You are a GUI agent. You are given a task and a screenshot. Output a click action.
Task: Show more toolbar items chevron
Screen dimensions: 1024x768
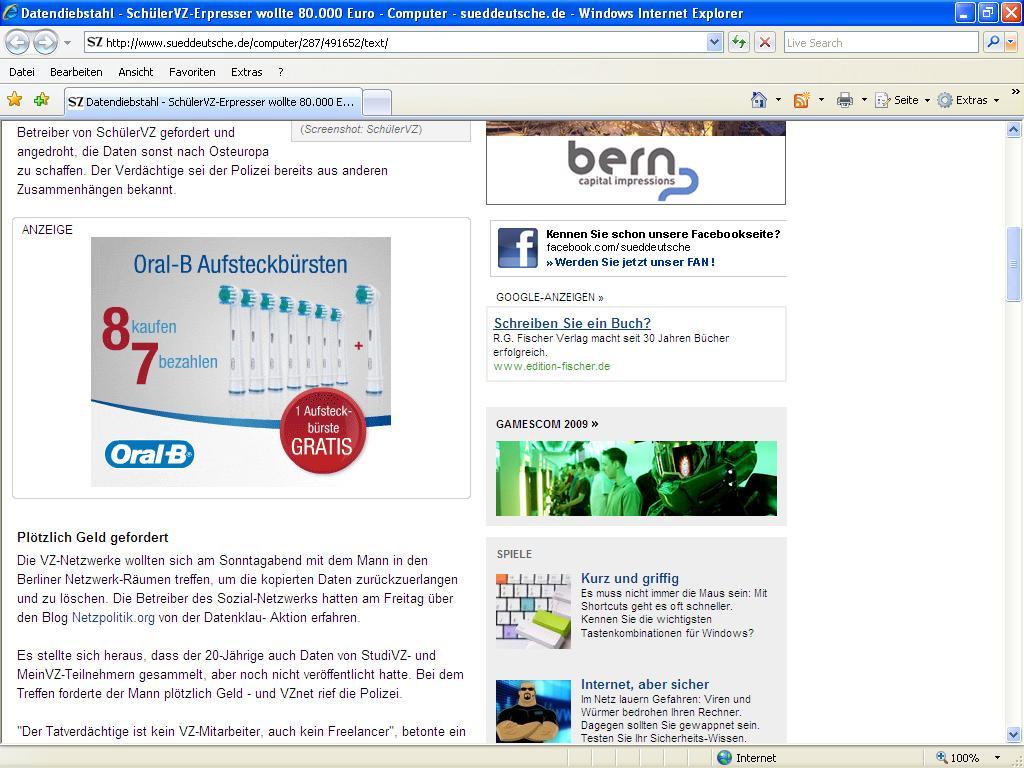tap(1016, 92)
